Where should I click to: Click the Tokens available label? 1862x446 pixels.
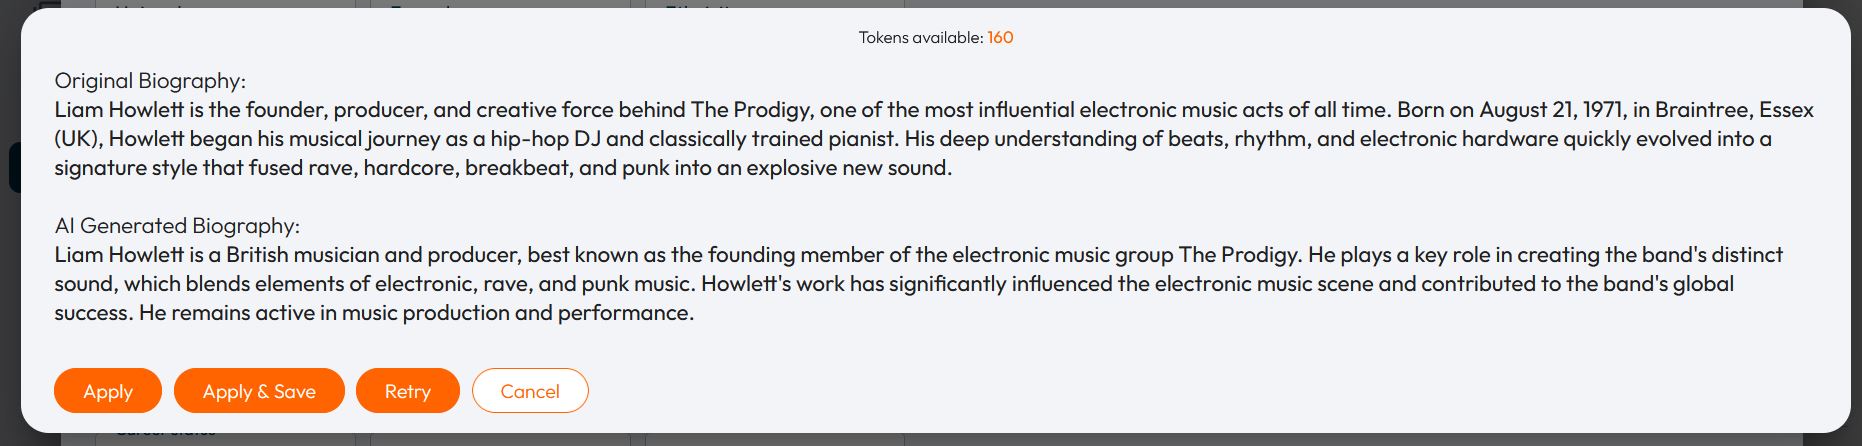click(920, 38)
